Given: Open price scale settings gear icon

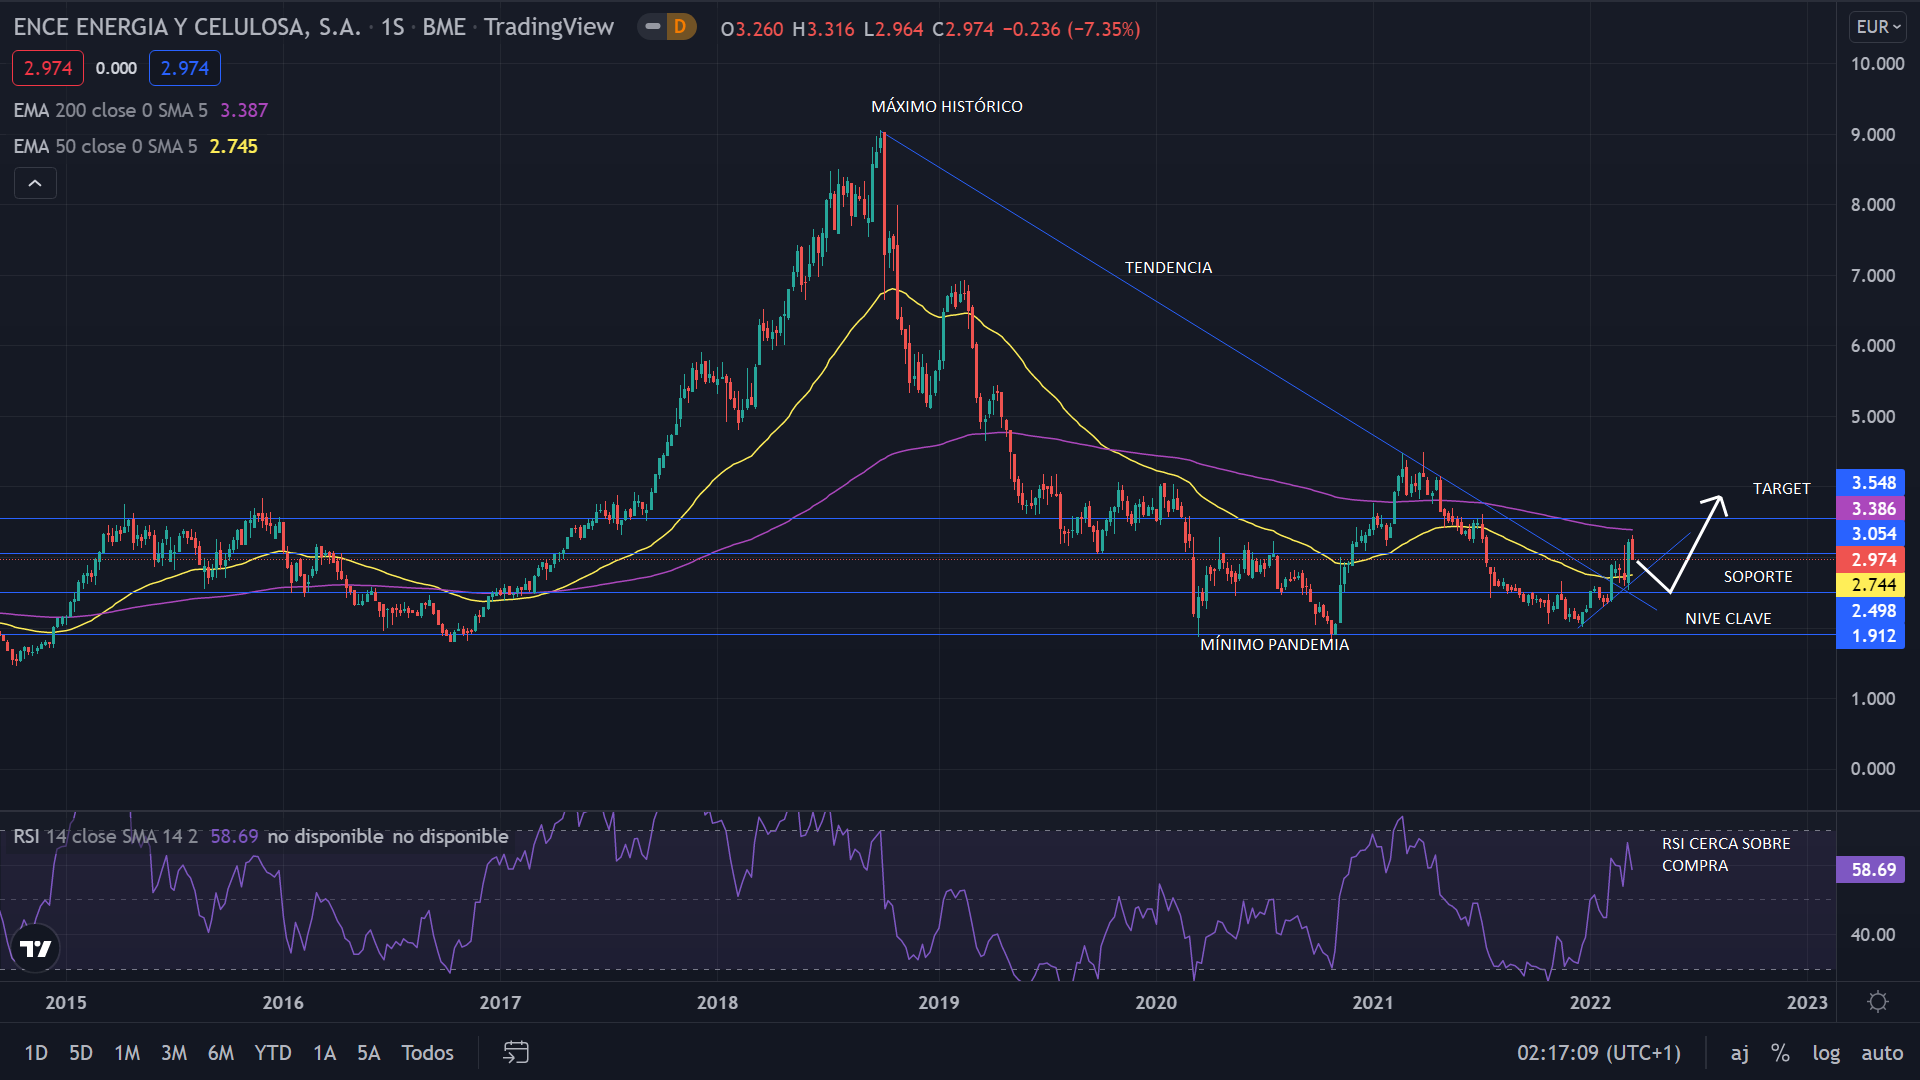Looking at the screenshot, I should (x=1878, y=1003).
